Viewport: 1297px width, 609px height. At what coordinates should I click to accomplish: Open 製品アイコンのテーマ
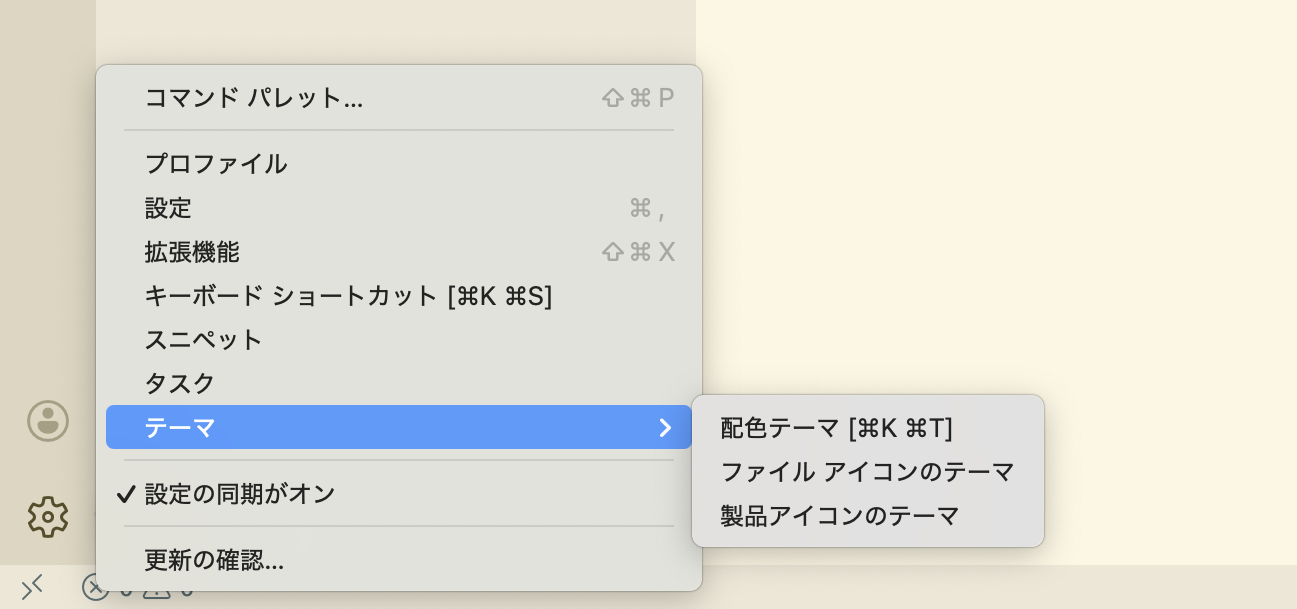(x=836, y=516)
